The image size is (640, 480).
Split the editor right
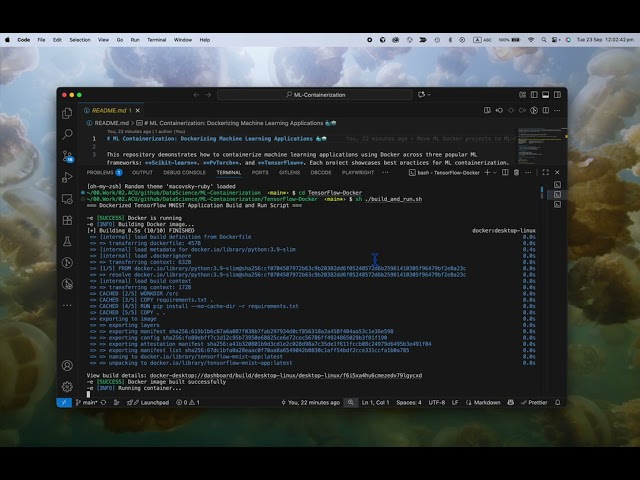tap(546, 110)
